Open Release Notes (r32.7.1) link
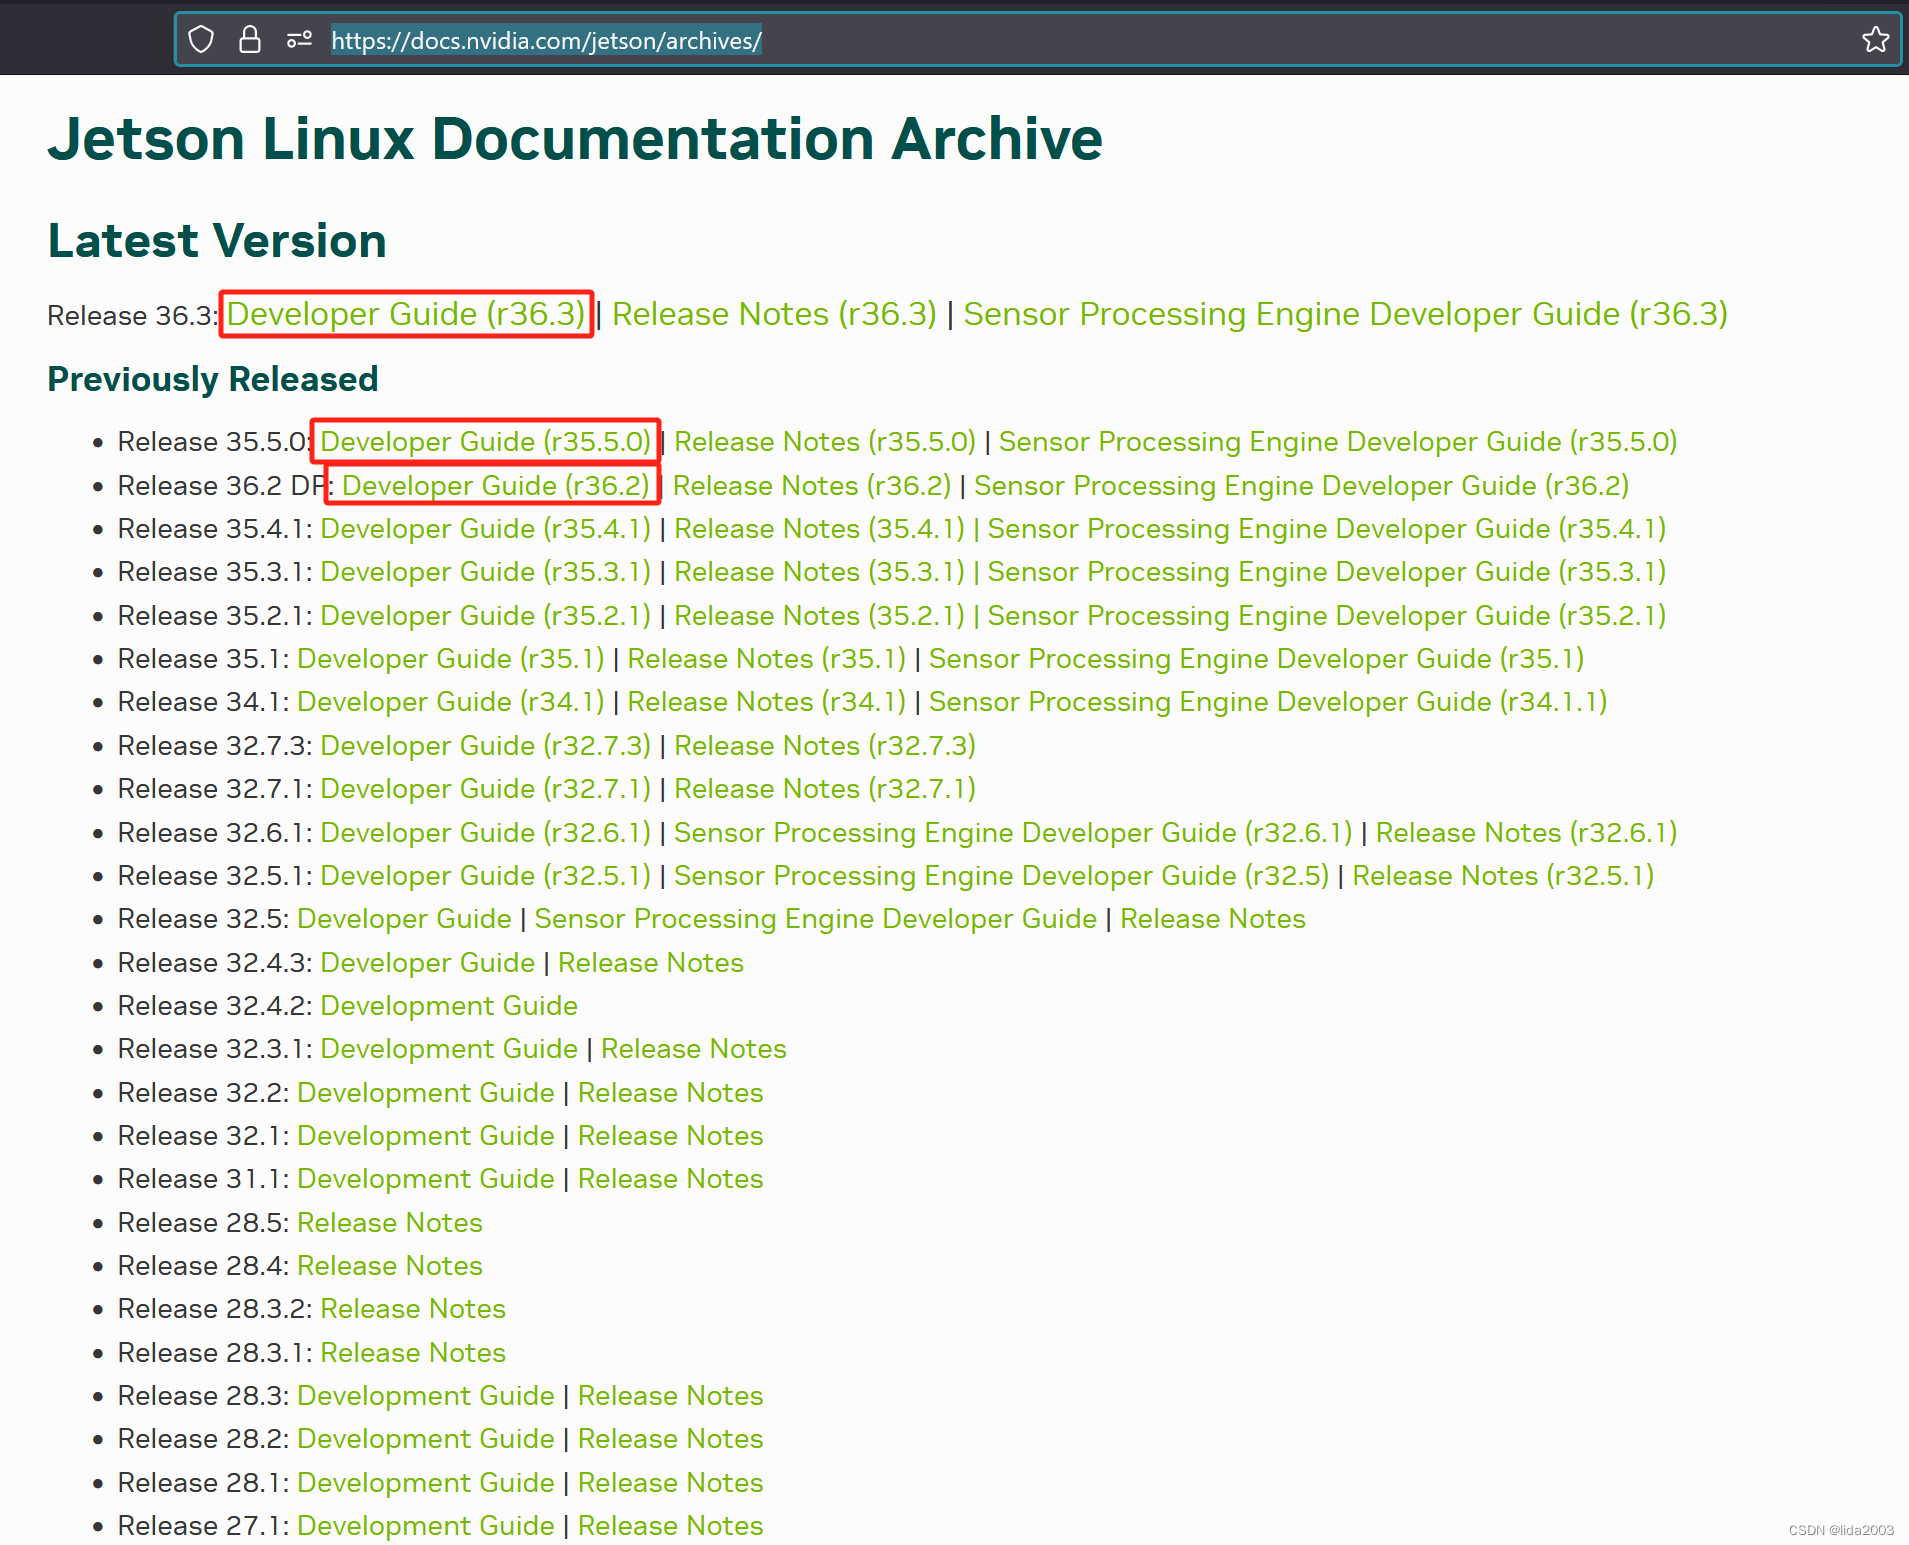Viewport: 1909px width, 1545px height. [825, 789]
